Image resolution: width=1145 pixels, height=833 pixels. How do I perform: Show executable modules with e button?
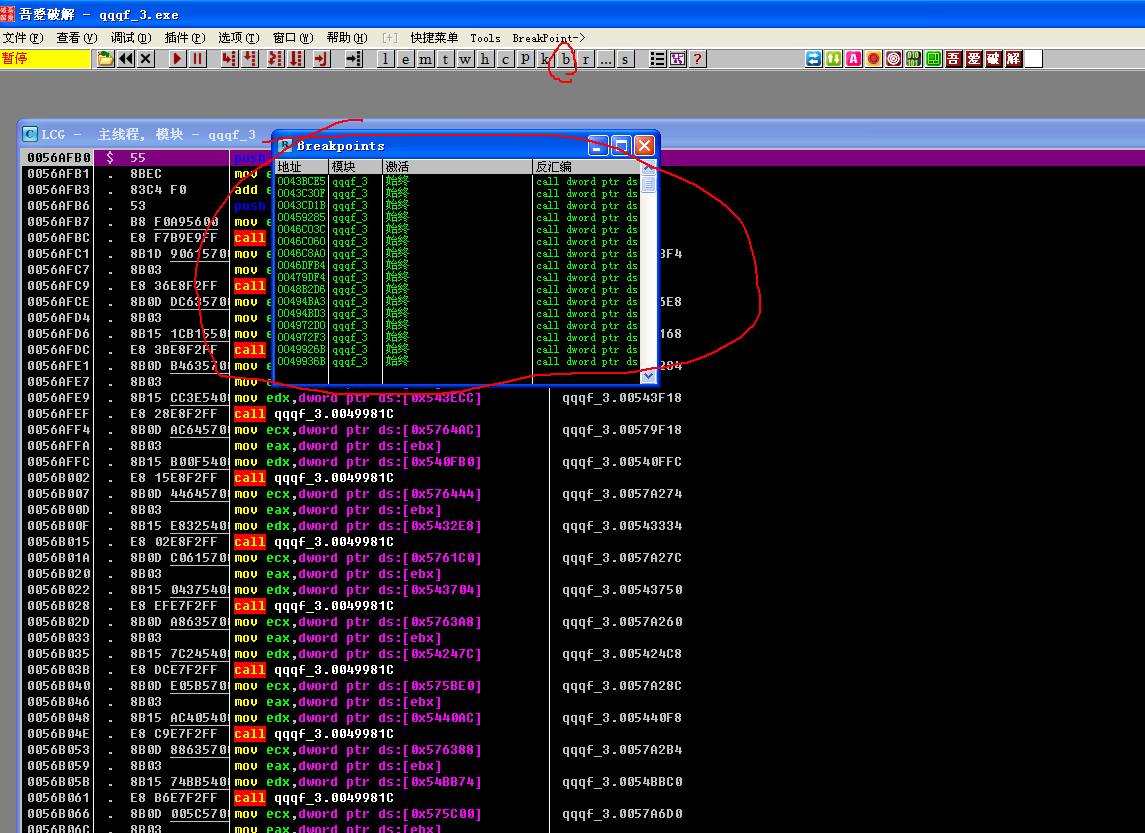pos(405,59)
